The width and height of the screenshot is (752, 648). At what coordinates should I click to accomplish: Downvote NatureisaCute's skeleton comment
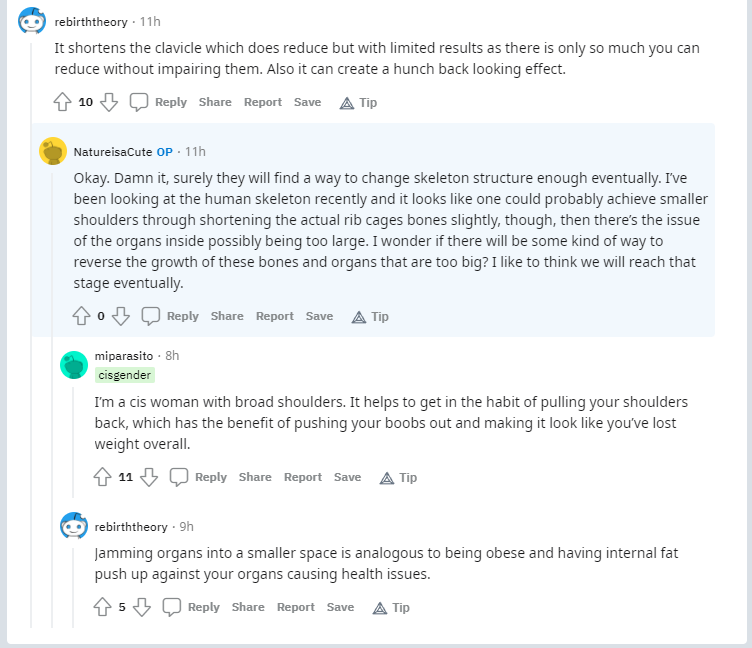coord(121,316)
